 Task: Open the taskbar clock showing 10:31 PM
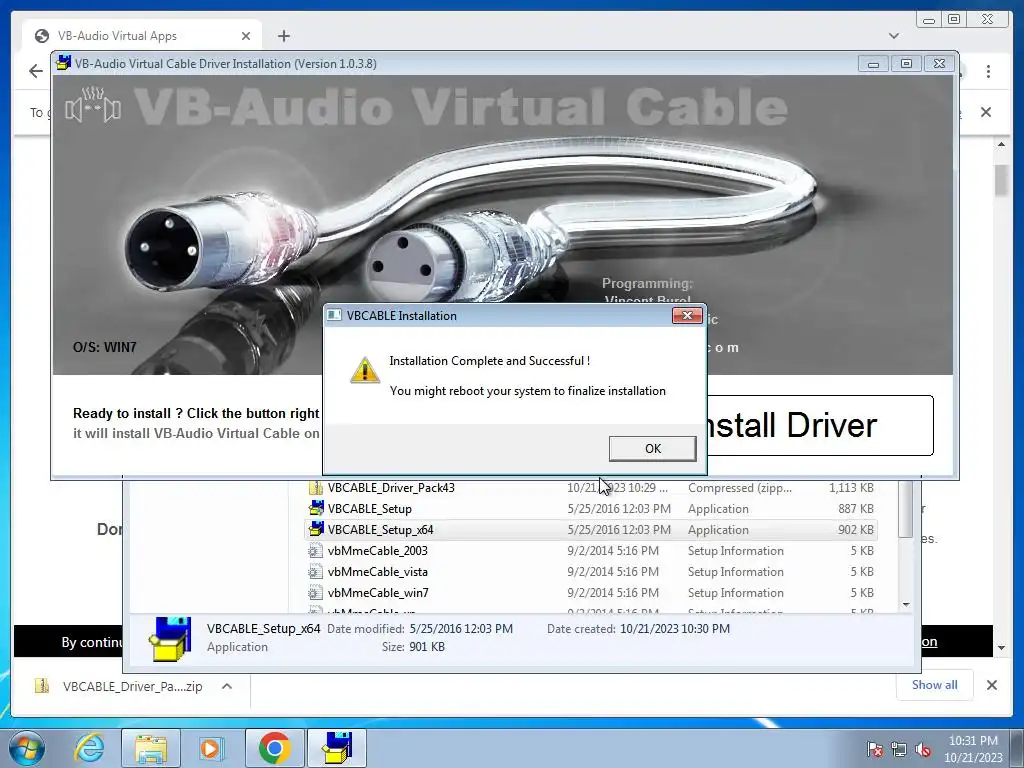[973, 749]
